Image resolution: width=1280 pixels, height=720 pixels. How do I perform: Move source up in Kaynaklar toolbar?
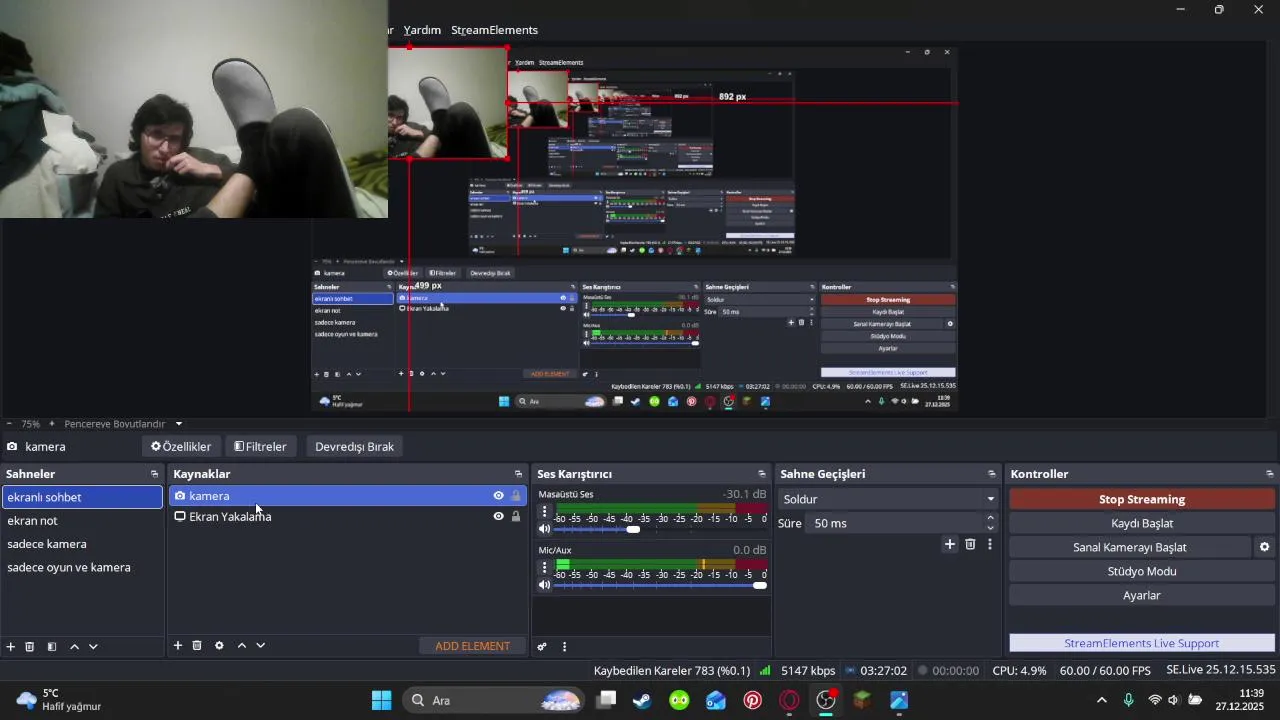241,646
